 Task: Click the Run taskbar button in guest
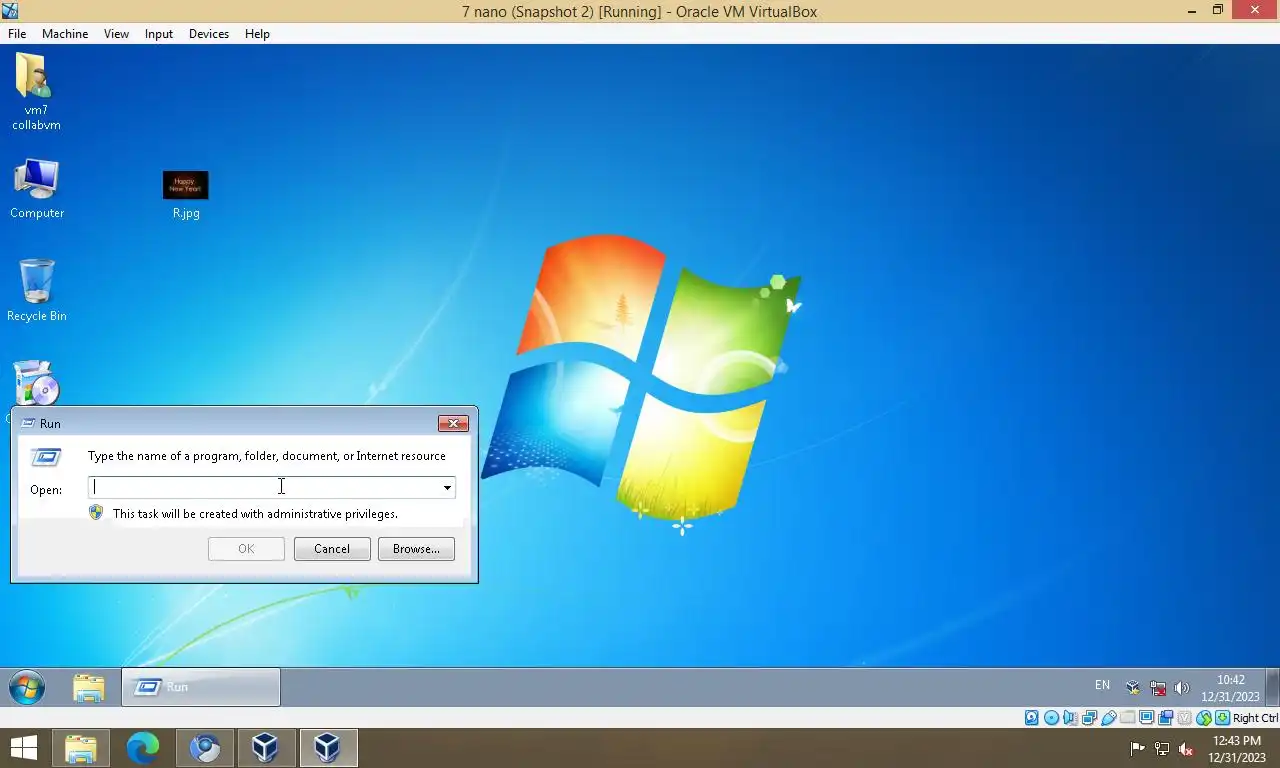[x=201, y=687]
